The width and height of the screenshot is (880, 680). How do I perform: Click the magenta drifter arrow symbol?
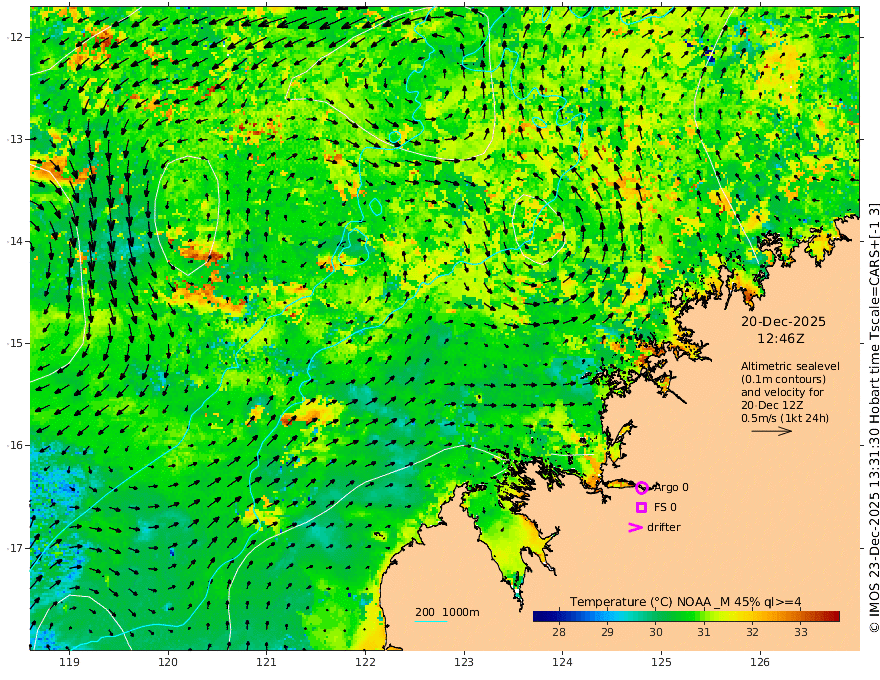(635, 527)
